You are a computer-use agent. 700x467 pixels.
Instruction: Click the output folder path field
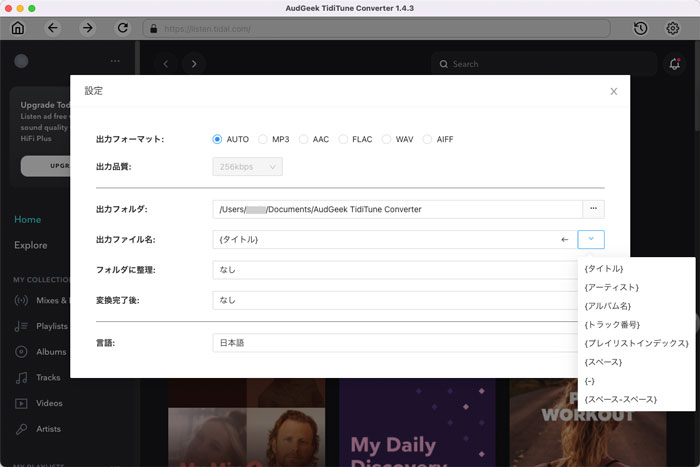click(397, 209)
